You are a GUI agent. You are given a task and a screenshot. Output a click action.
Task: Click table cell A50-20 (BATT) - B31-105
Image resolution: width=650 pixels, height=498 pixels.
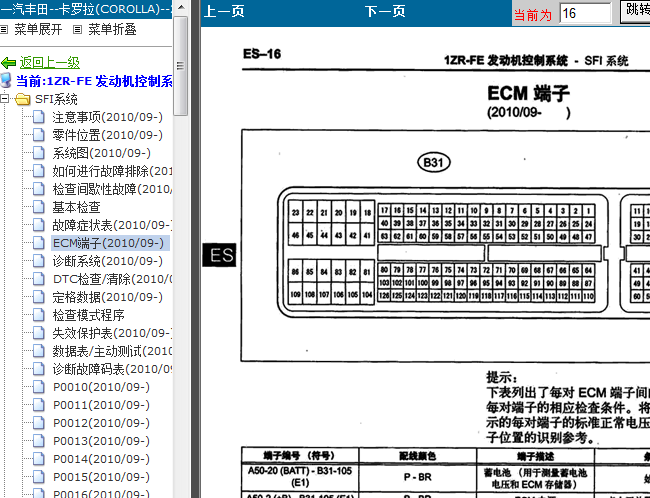click(x=300, y=477)
